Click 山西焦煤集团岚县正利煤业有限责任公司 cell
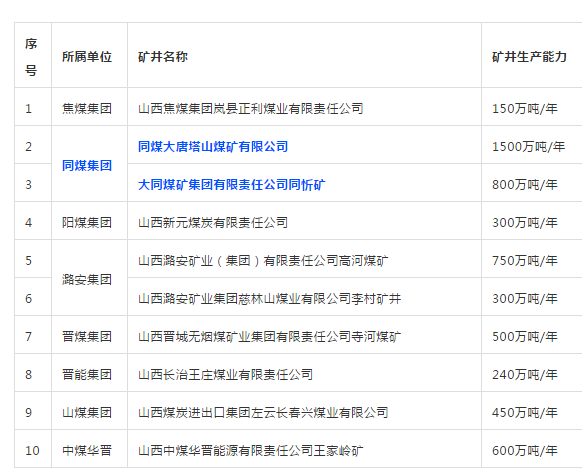582x475 pixels. (304, 107)
